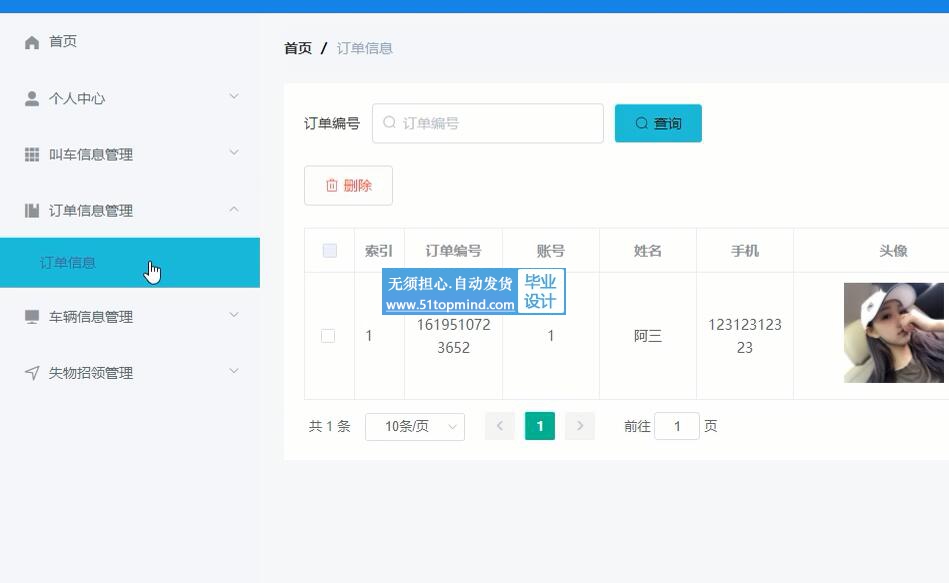Collapse the 订单信息管理 chevron
Screen dimensions: 949x583
click(234, 209)
